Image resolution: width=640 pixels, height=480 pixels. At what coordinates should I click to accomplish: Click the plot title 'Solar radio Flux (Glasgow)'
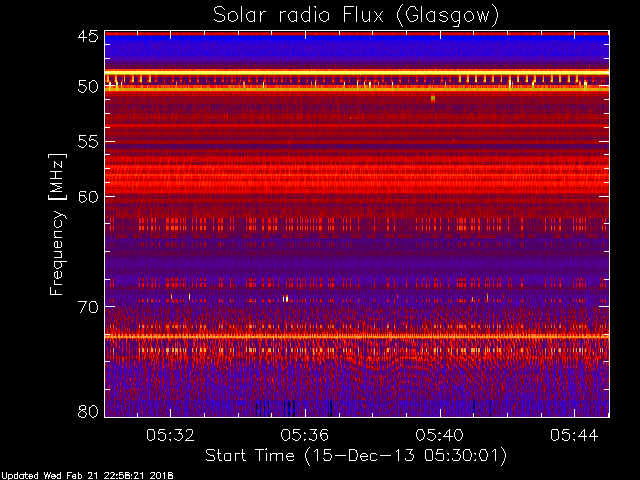(356, 16)
